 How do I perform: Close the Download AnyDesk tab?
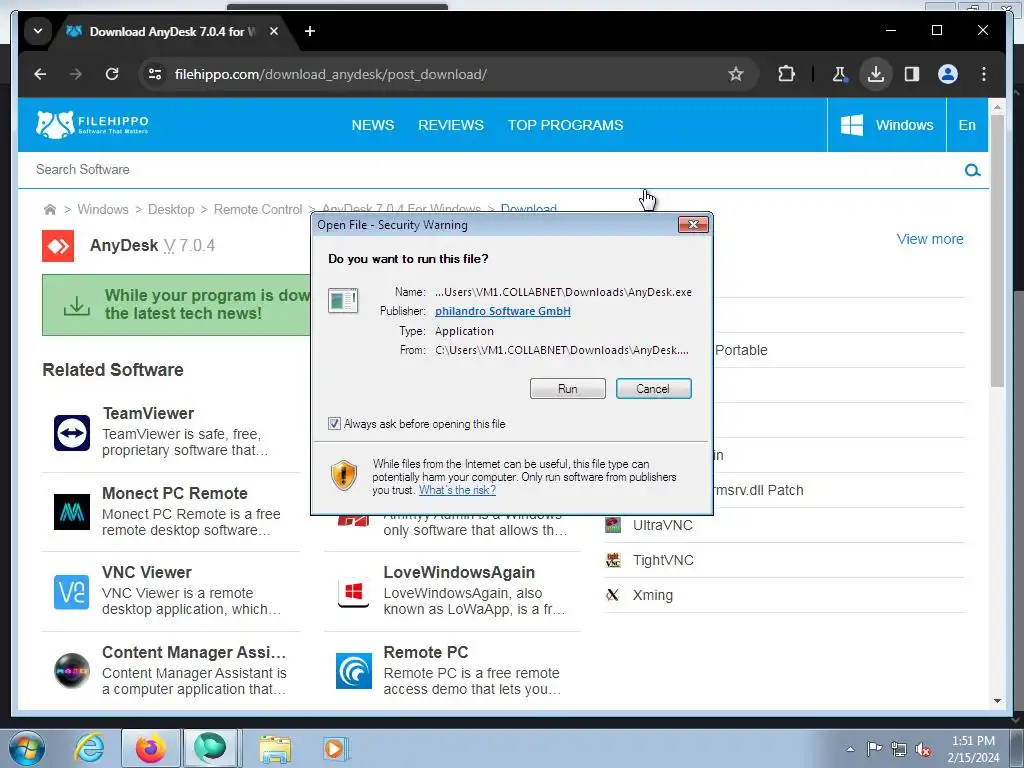pyautogui.click(x=274, y=31)
